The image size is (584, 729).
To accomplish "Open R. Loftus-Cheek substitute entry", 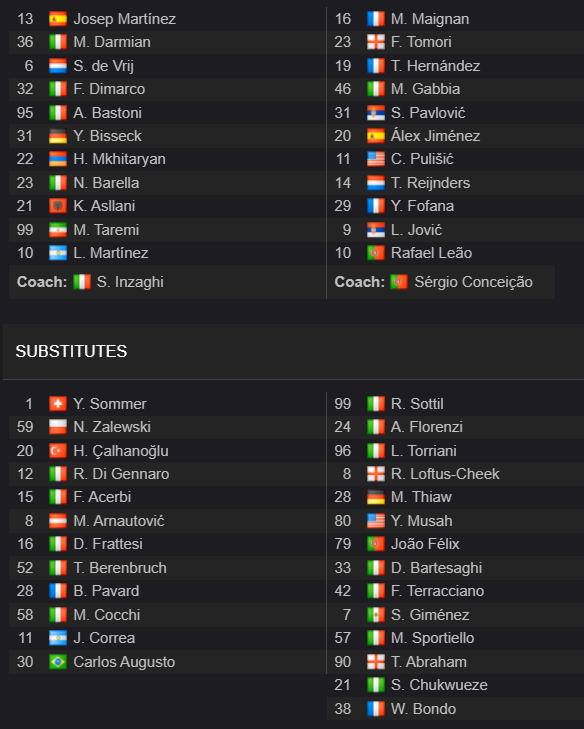I will coord(445,474).
